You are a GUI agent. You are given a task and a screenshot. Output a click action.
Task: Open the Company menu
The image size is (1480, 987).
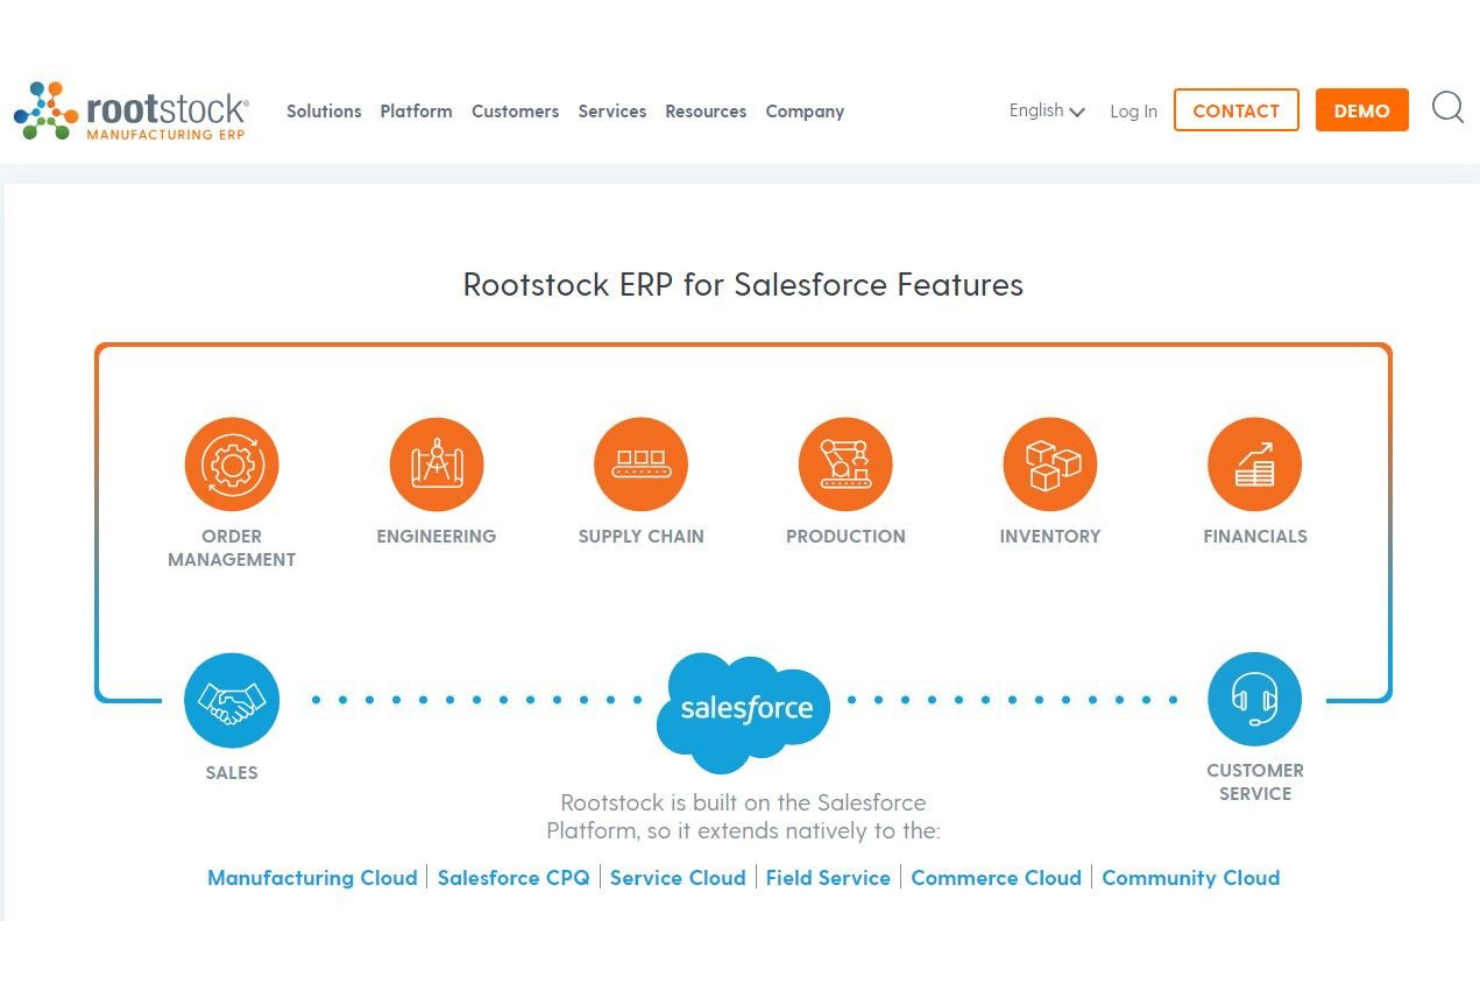805,112
